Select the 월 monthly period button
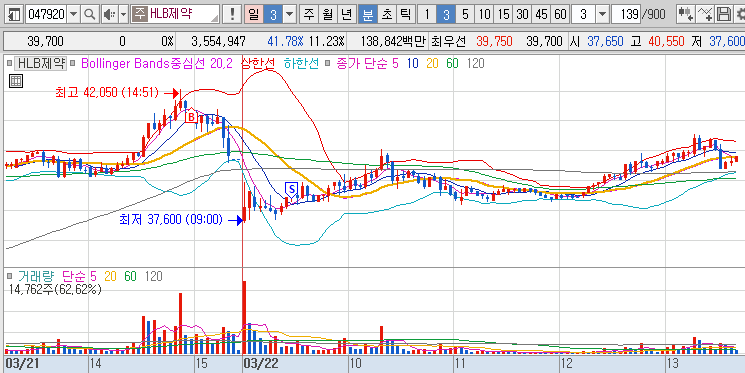 (x=327, y=14)
